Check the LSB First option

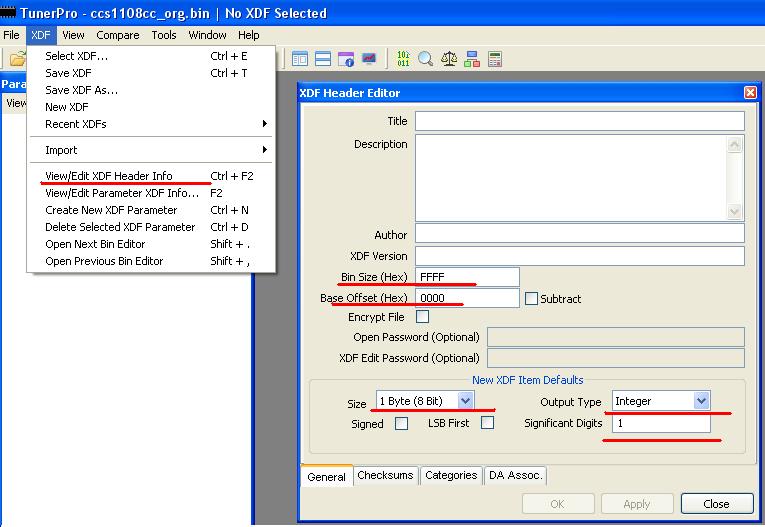487,423
